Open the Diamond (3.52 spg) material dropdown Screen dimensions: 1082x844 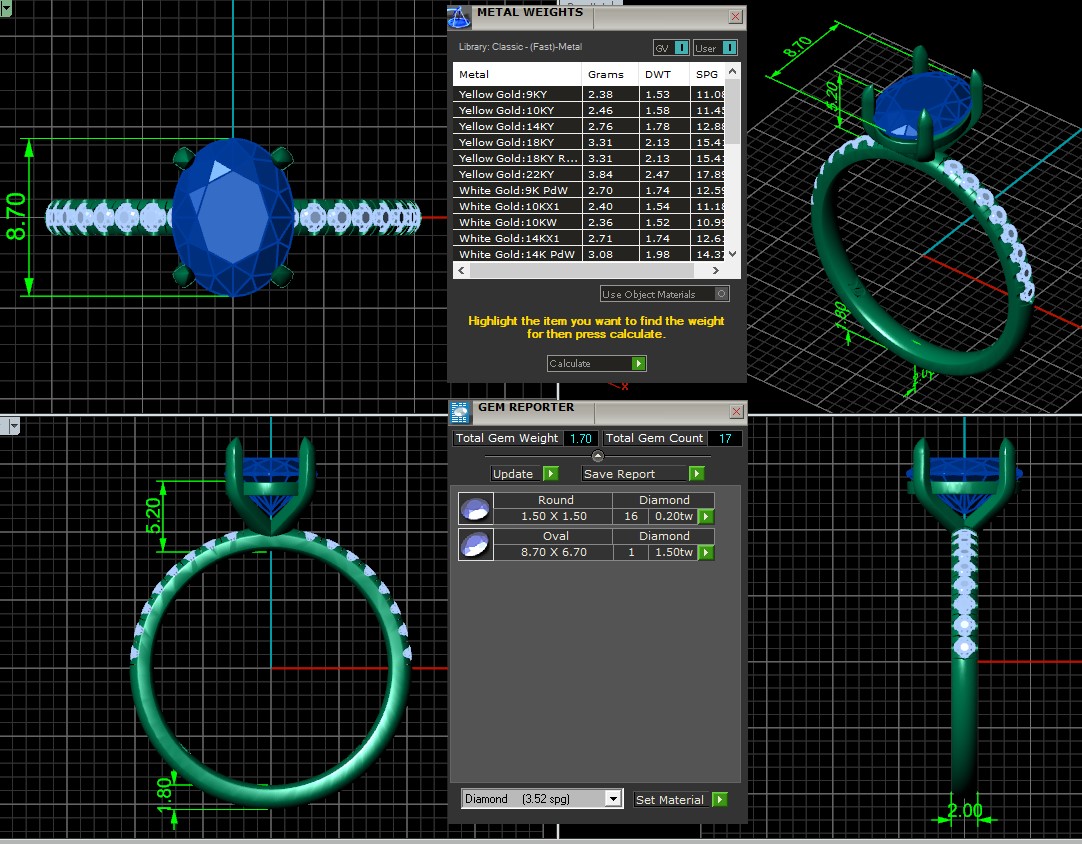click(x=613, y=799)
